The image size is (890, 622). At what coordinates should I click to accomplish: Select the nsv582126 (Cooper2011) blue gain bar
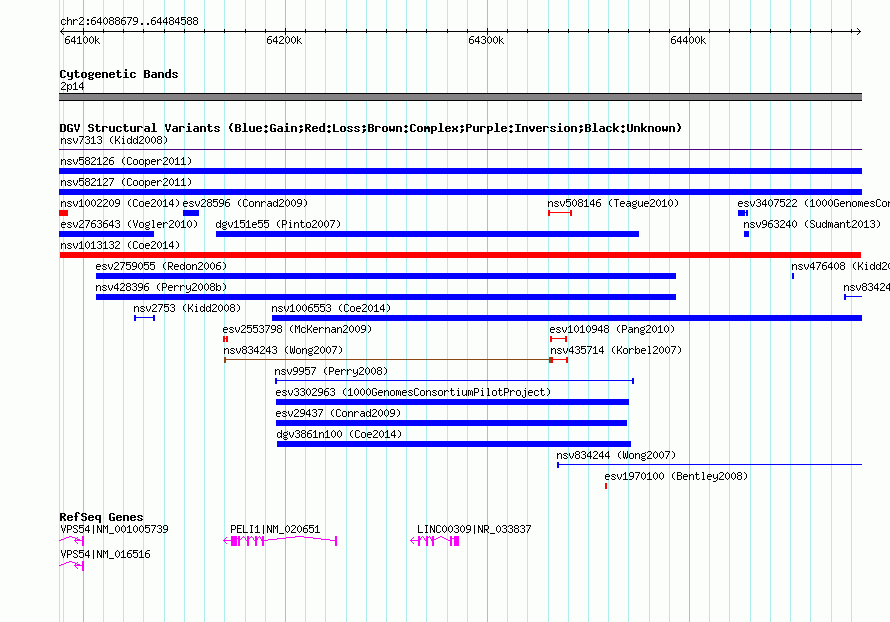[x=460, y=171]
